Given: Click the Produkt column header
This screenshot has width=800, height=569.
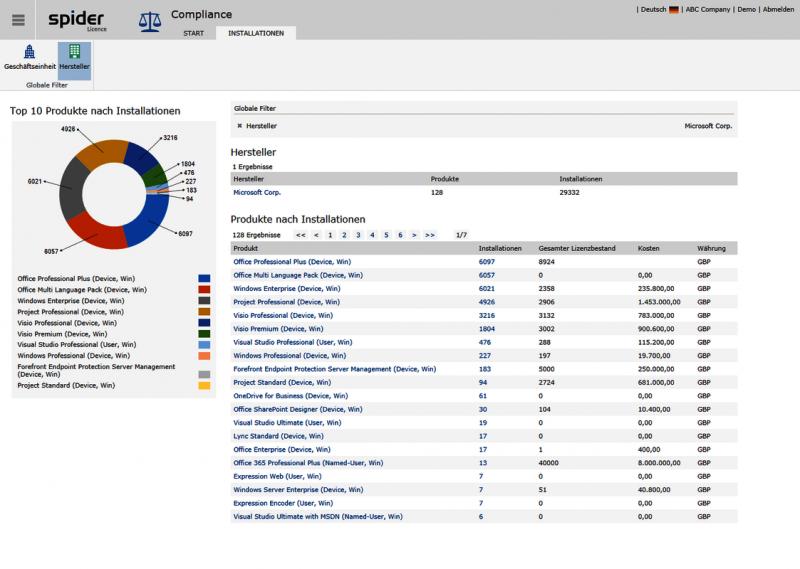Looking at the screenshot, I should [x=245, y=248].
